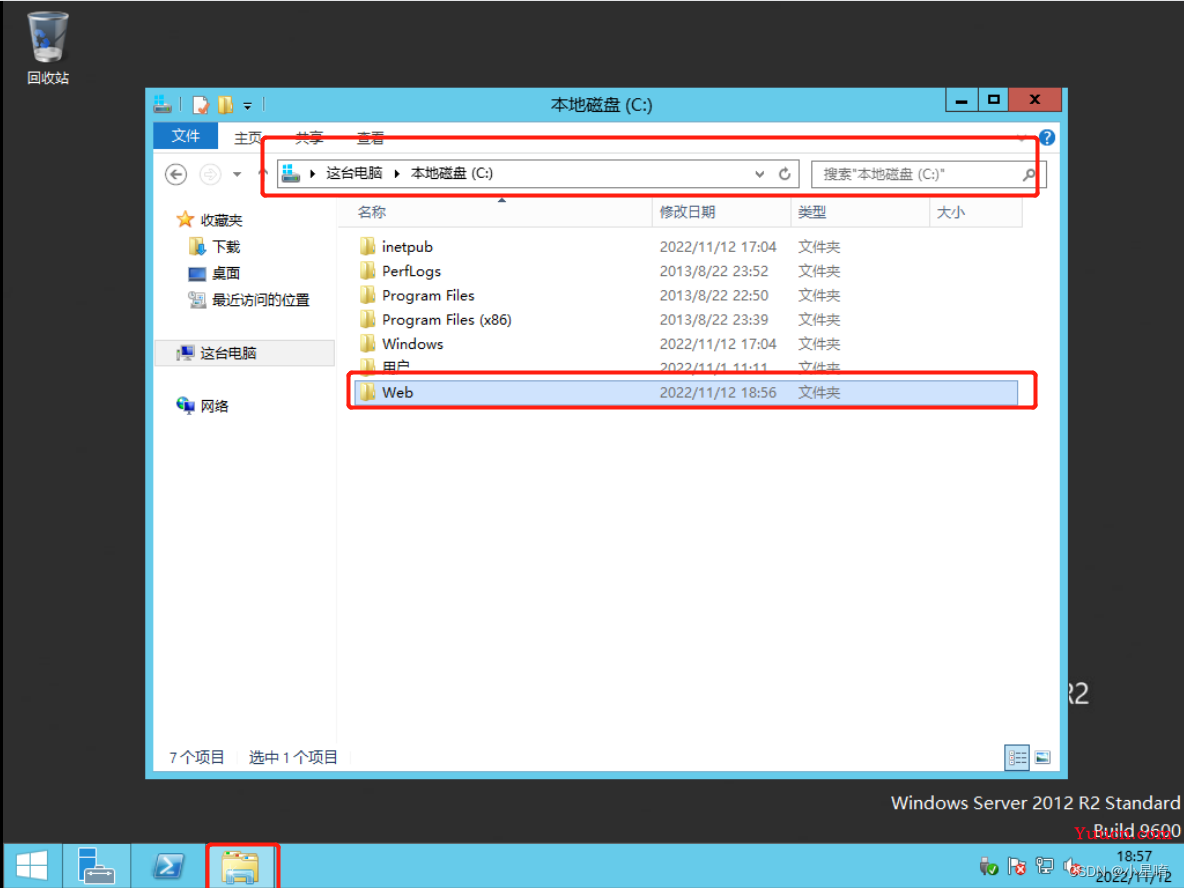The height and width of the screenshot is (888, 1184).
Task: Select the PerfLogs folder icon
Action: (368, 270)
